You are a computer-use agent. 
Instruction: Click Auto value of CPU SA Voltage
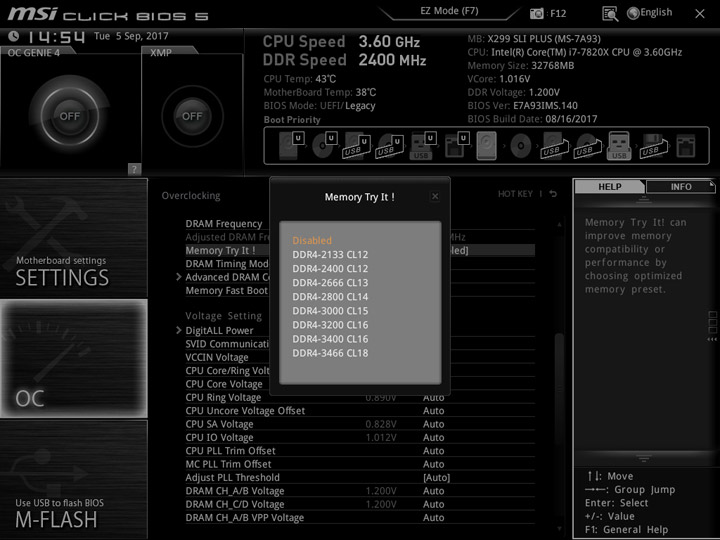pyautogui.click(x=433, y=424)
